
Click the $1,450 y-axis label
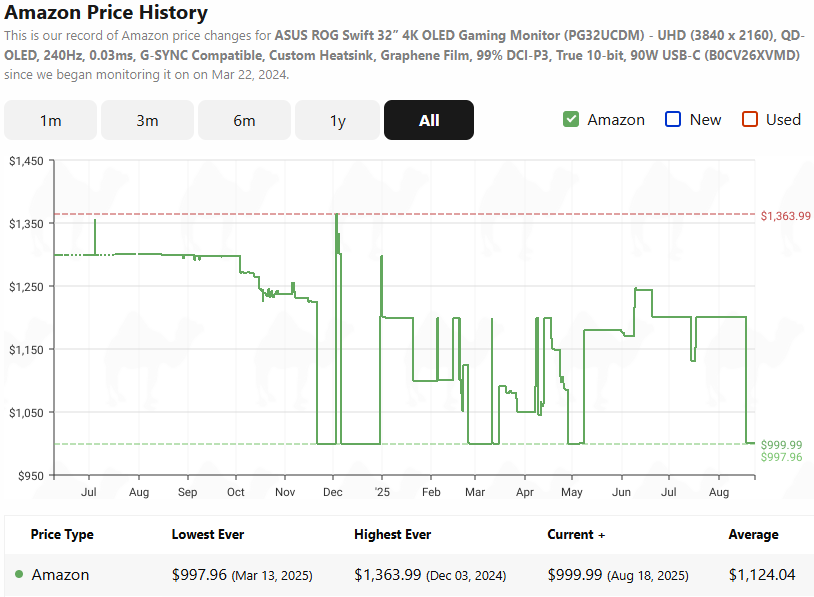point(26,161)
